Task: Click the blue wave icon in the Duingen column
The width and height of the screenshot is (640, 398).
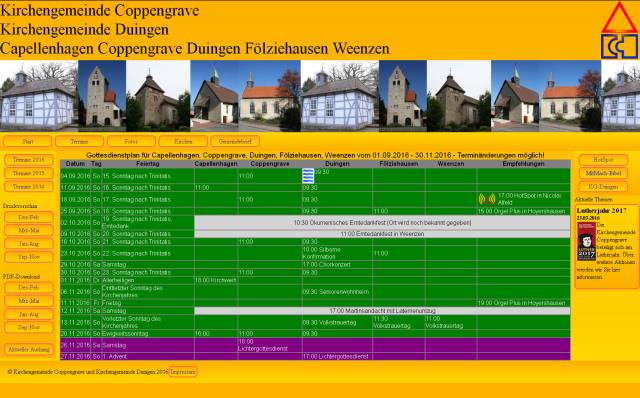Action: tap(308, 176)
